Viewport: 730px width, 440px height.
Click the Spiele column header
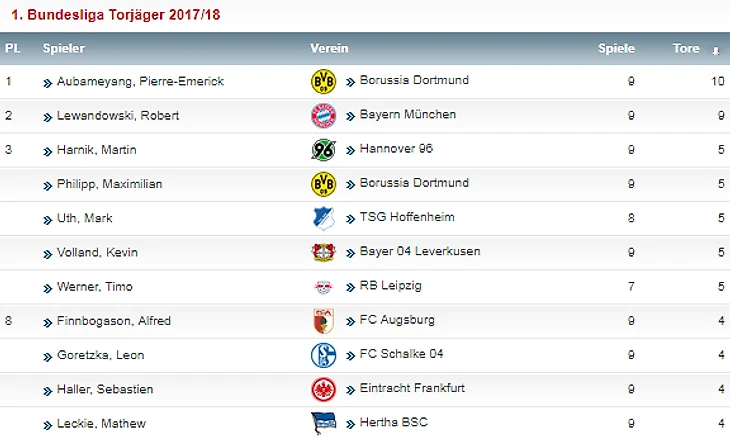[x=616, y=48]
